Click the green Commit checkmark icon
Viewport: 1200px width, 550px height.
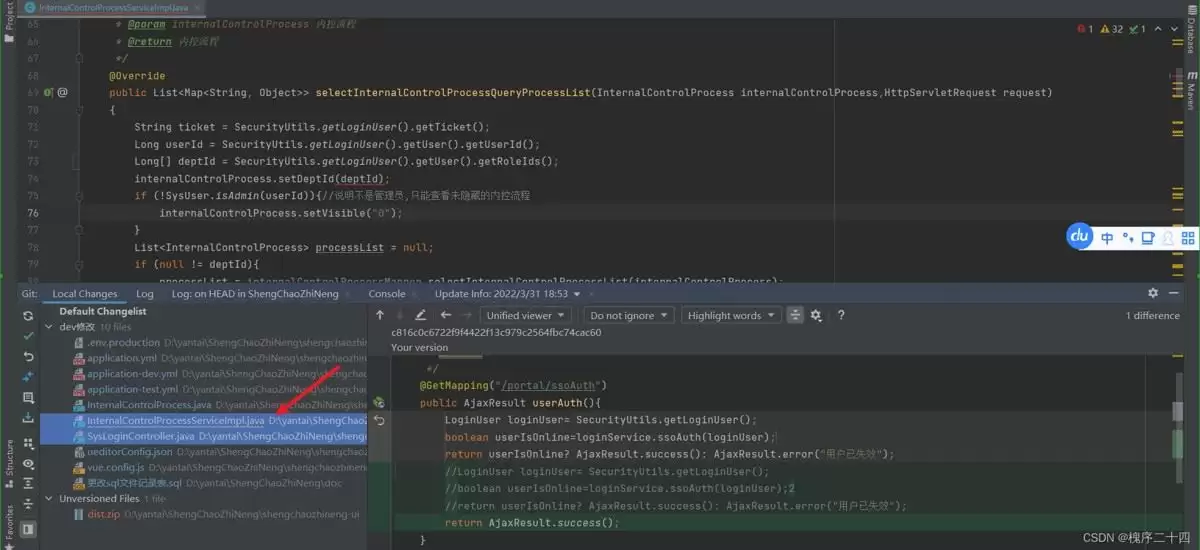coord(28,336)
